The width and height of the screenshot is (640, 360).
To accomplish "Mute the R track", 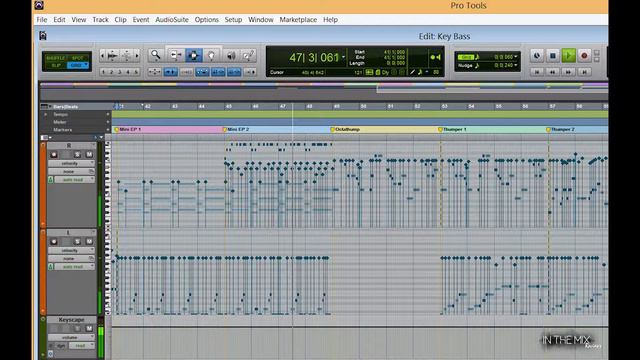I will point(89,155).
